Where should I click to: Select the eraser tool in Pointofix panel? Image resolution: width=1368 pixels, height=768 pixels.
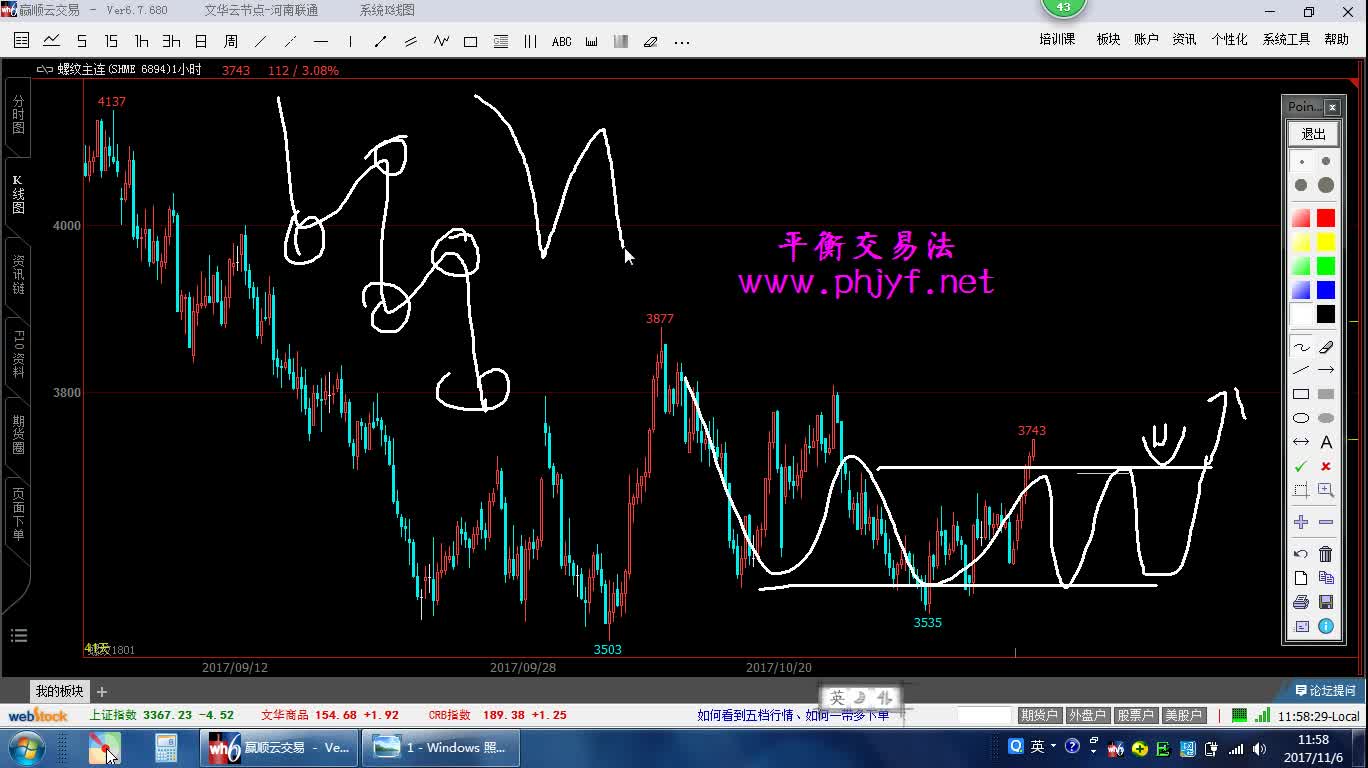click(1326, 348)
